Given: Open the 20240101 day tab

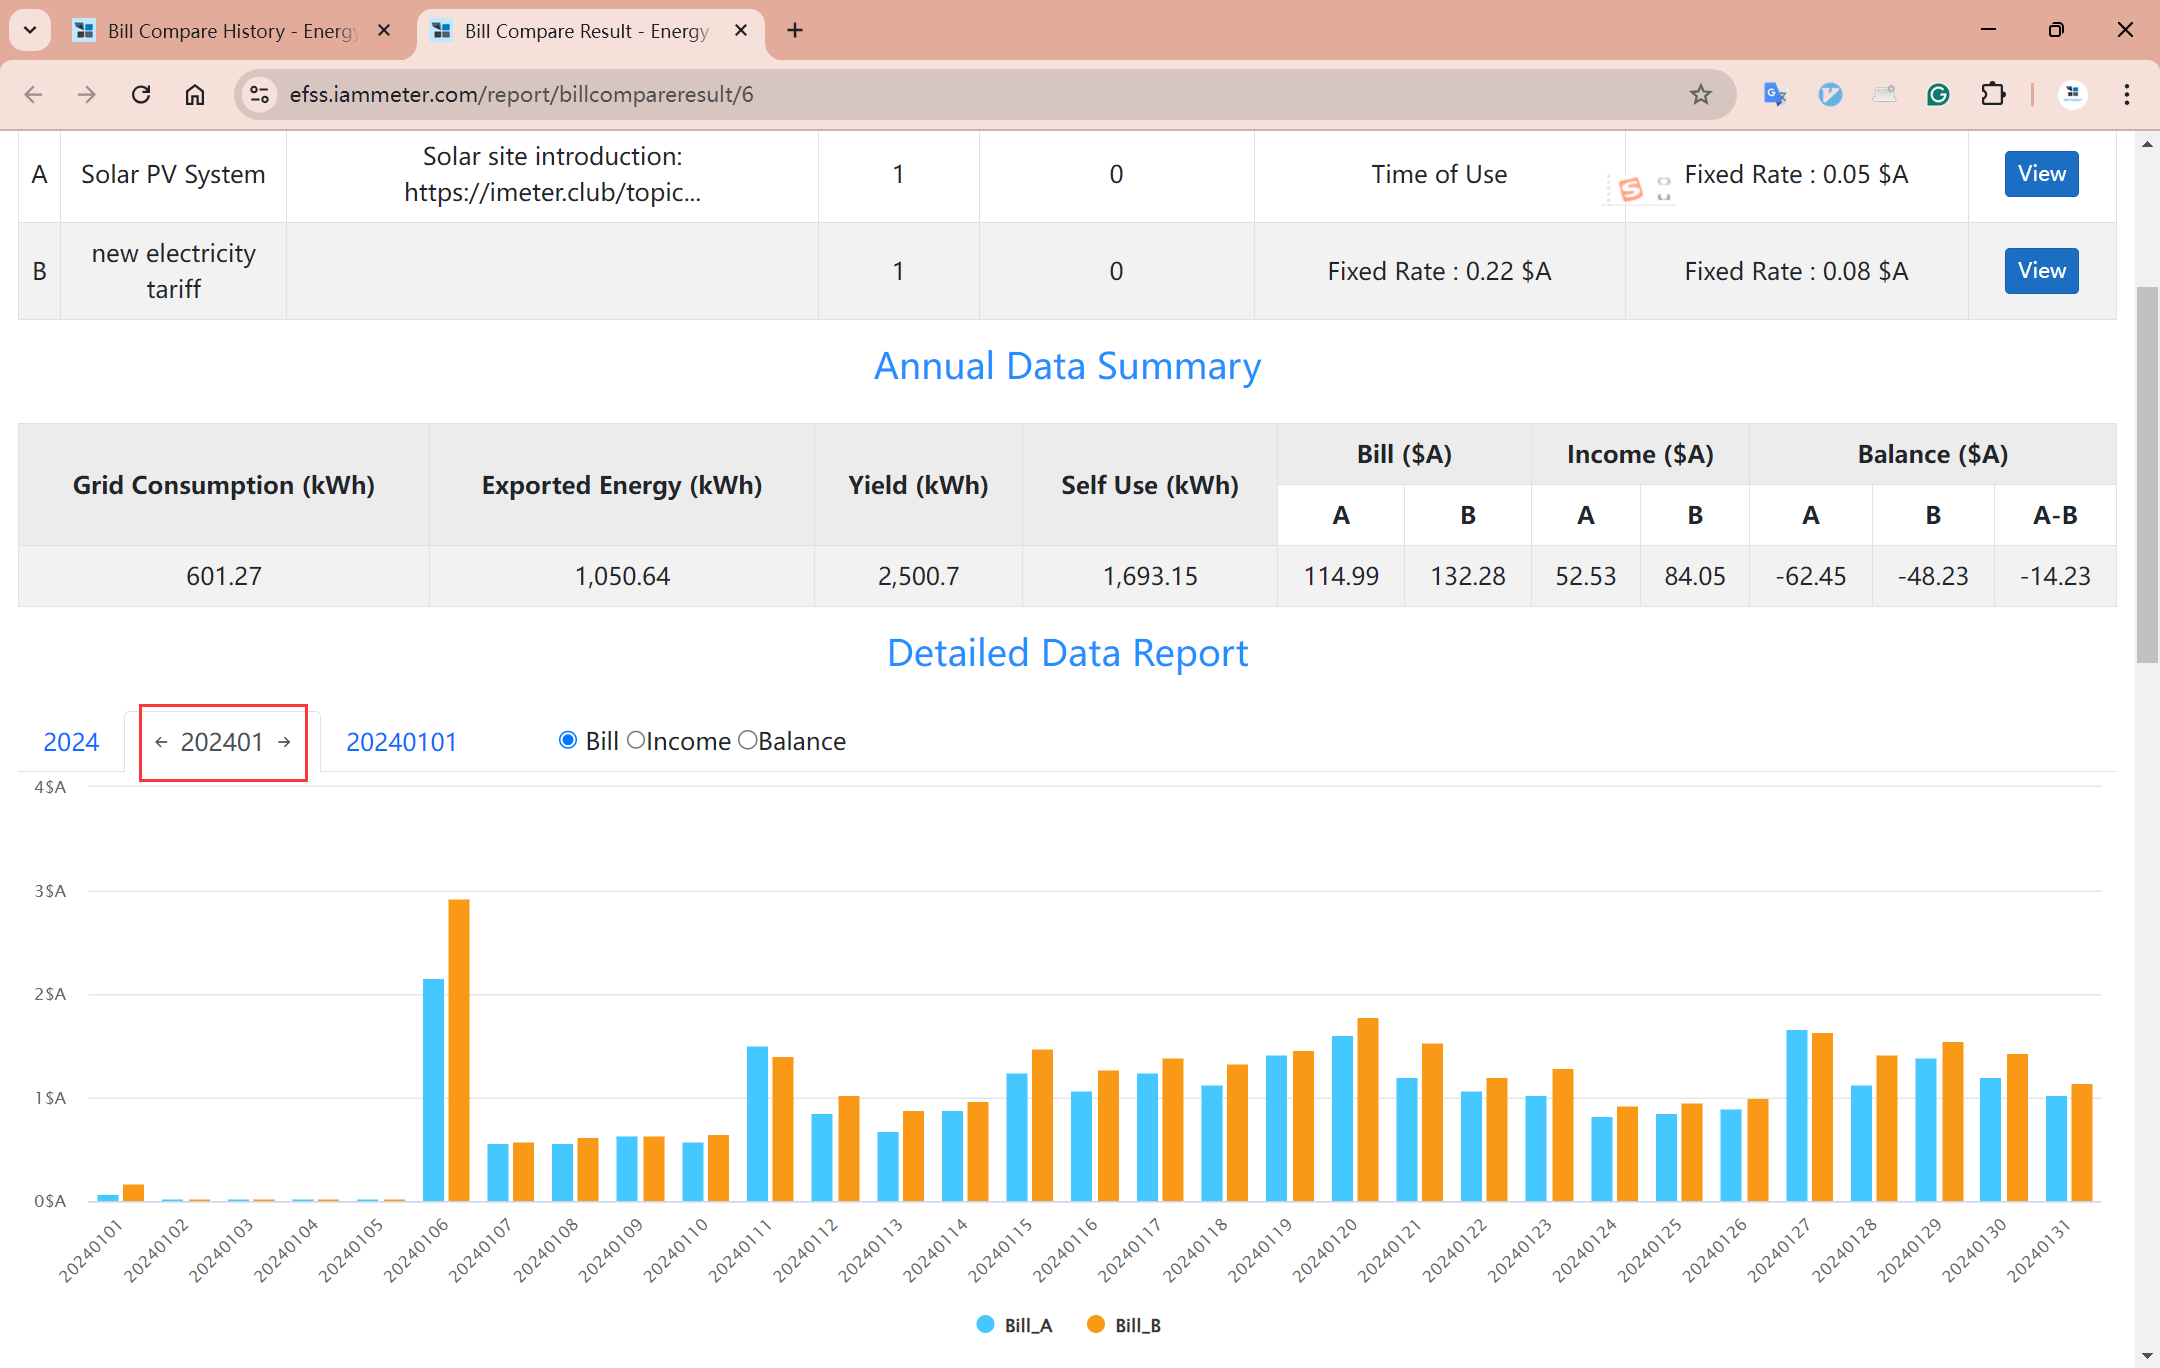Looking at the screenshot, I should pos(401,742).
